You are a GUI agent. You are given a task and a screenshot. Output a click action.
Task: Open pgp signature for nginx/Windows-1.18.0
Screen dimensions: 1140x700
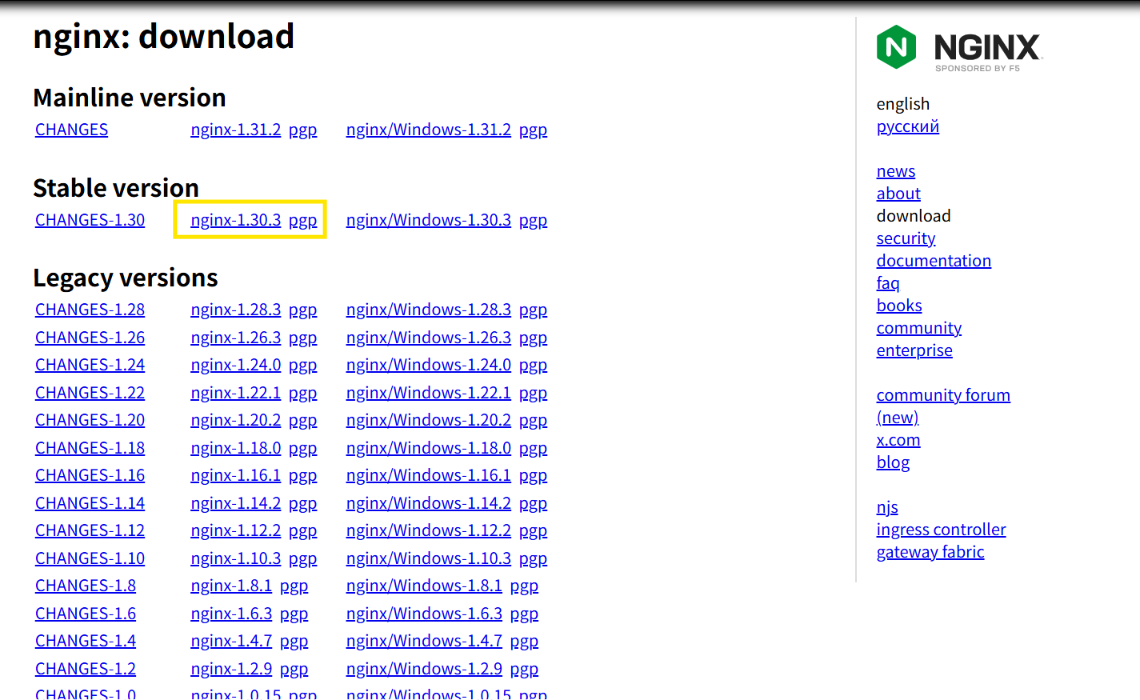click(533, 448)
